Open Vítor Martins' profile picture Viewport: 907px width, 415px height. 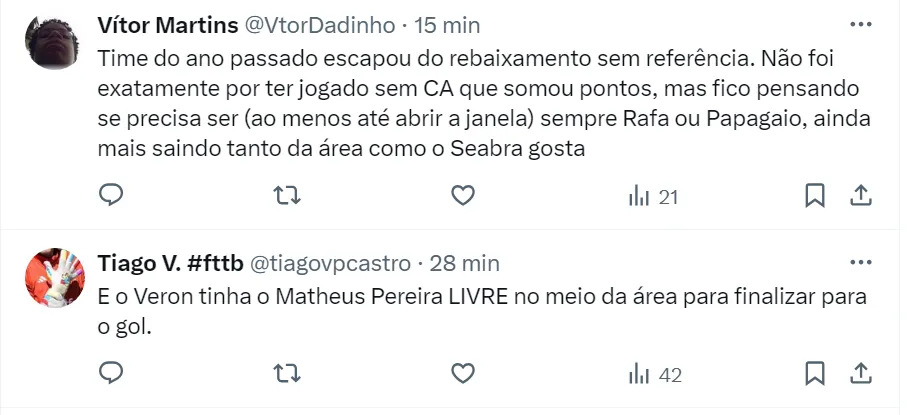tap(53, 41)
